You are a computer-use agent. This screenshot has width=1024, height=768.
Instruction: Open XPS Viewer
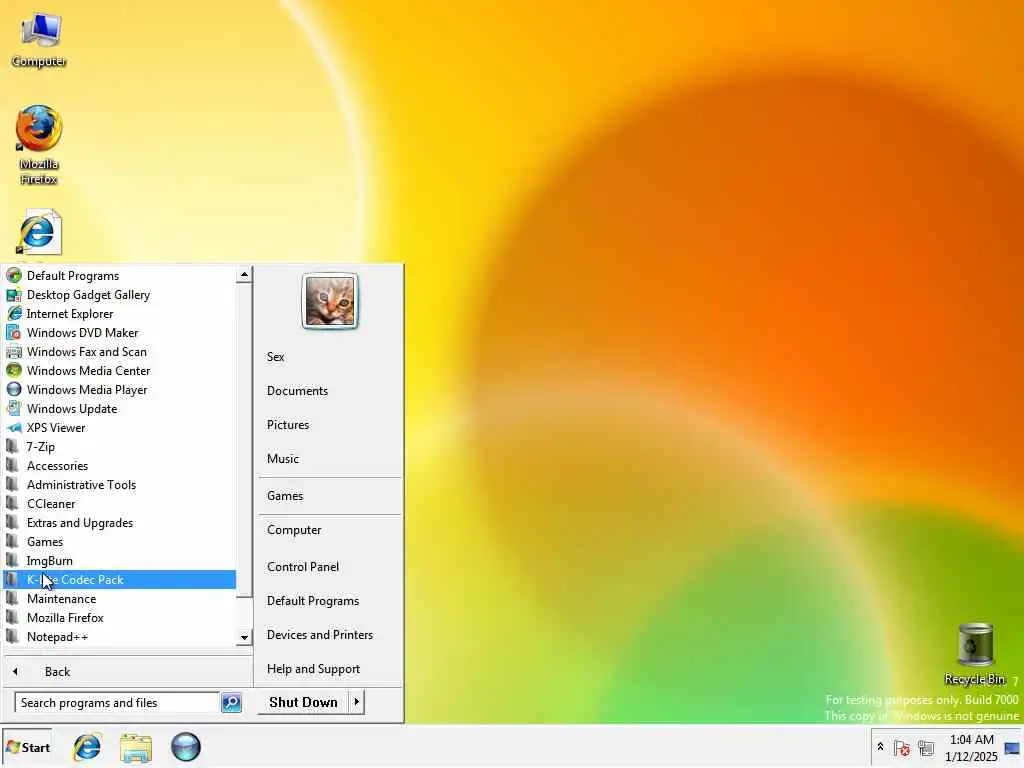(120, 428)
